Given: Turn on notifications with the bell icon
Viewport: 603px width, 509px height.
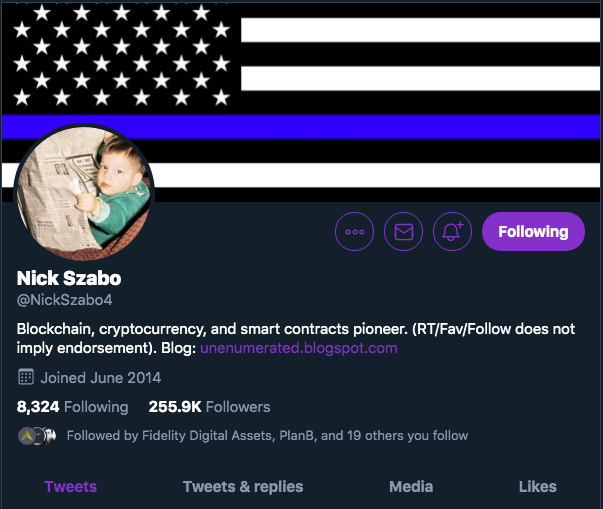Looking at the screenshot, I should click(452, 231).
